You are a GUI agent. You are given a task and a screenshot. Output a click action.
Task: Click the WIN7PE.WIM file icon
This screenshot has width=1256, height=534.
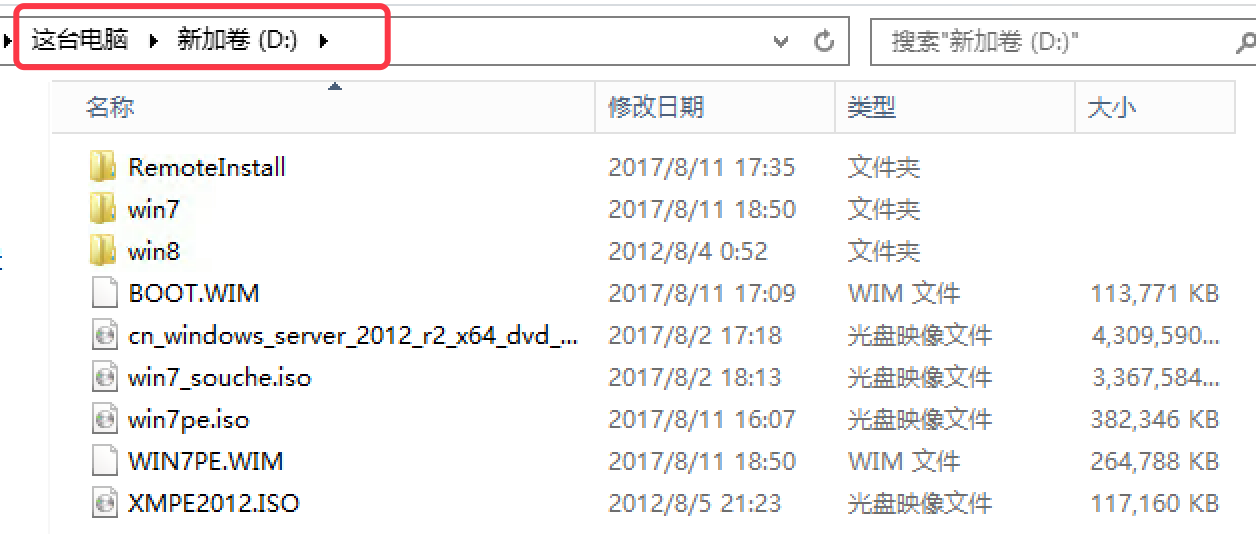[x=104, y=461]
